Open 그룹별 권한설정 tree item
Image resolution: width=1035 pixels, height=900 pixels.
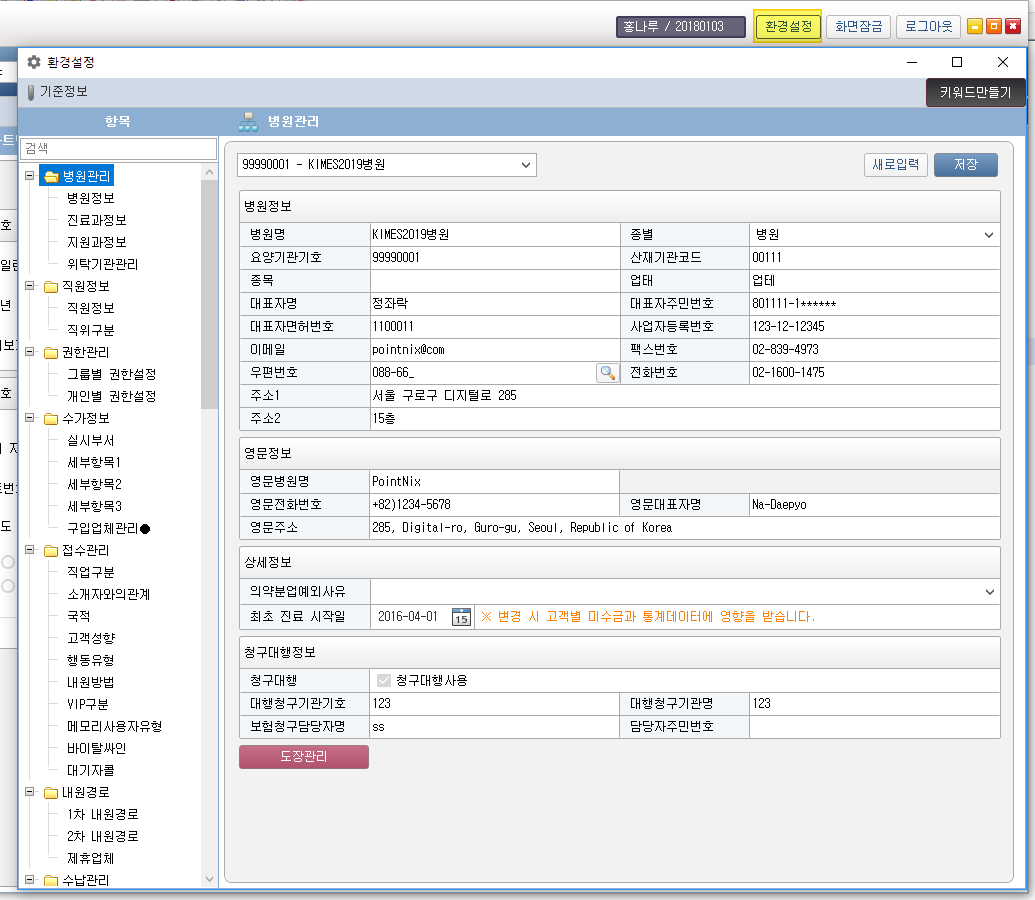pyautogui.click(x=111, y=374)
